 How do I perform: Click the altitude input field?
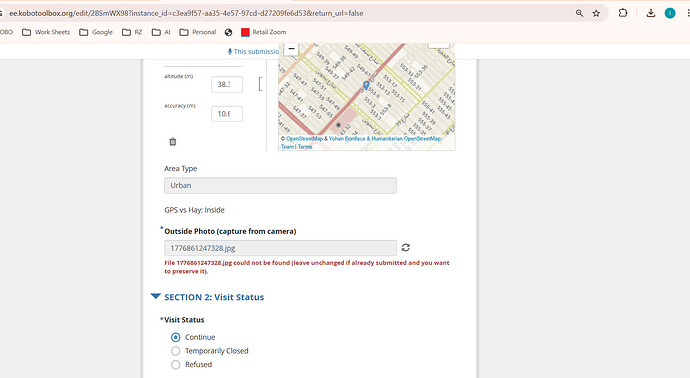227,84
